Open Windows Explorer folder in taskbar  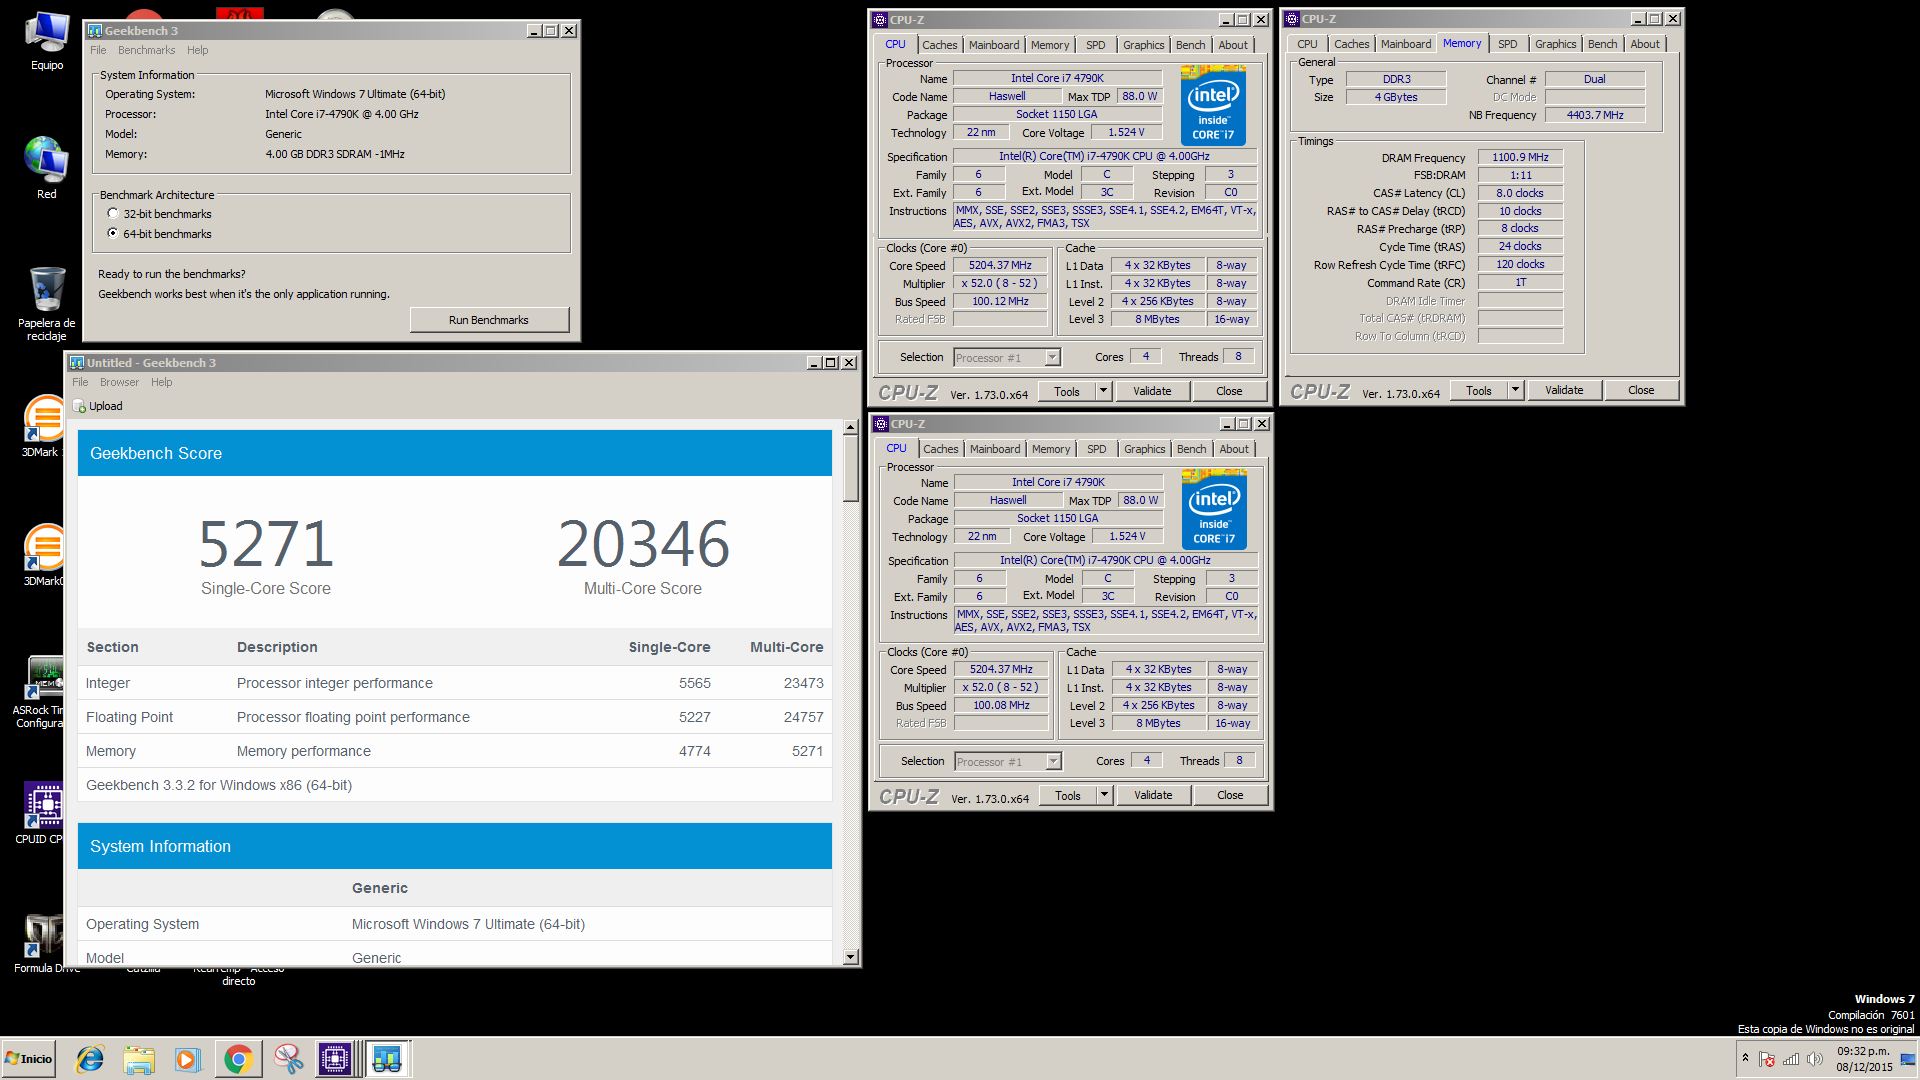coord(139,1059)
